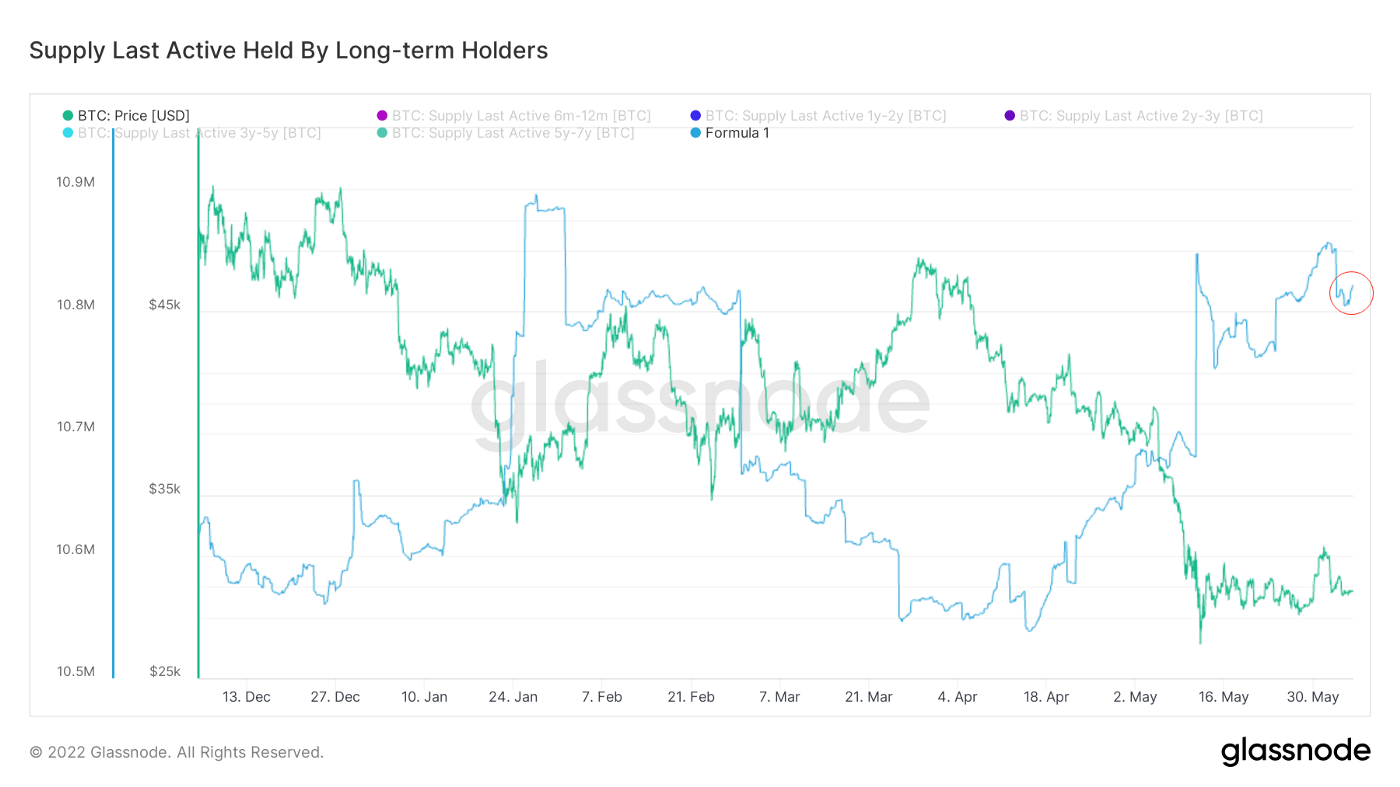Image resolution: width=1400 pixels, height=787 pixels.
Task: Click the purple 2y-3y legend dot
Action: (x=1010, y=116)
